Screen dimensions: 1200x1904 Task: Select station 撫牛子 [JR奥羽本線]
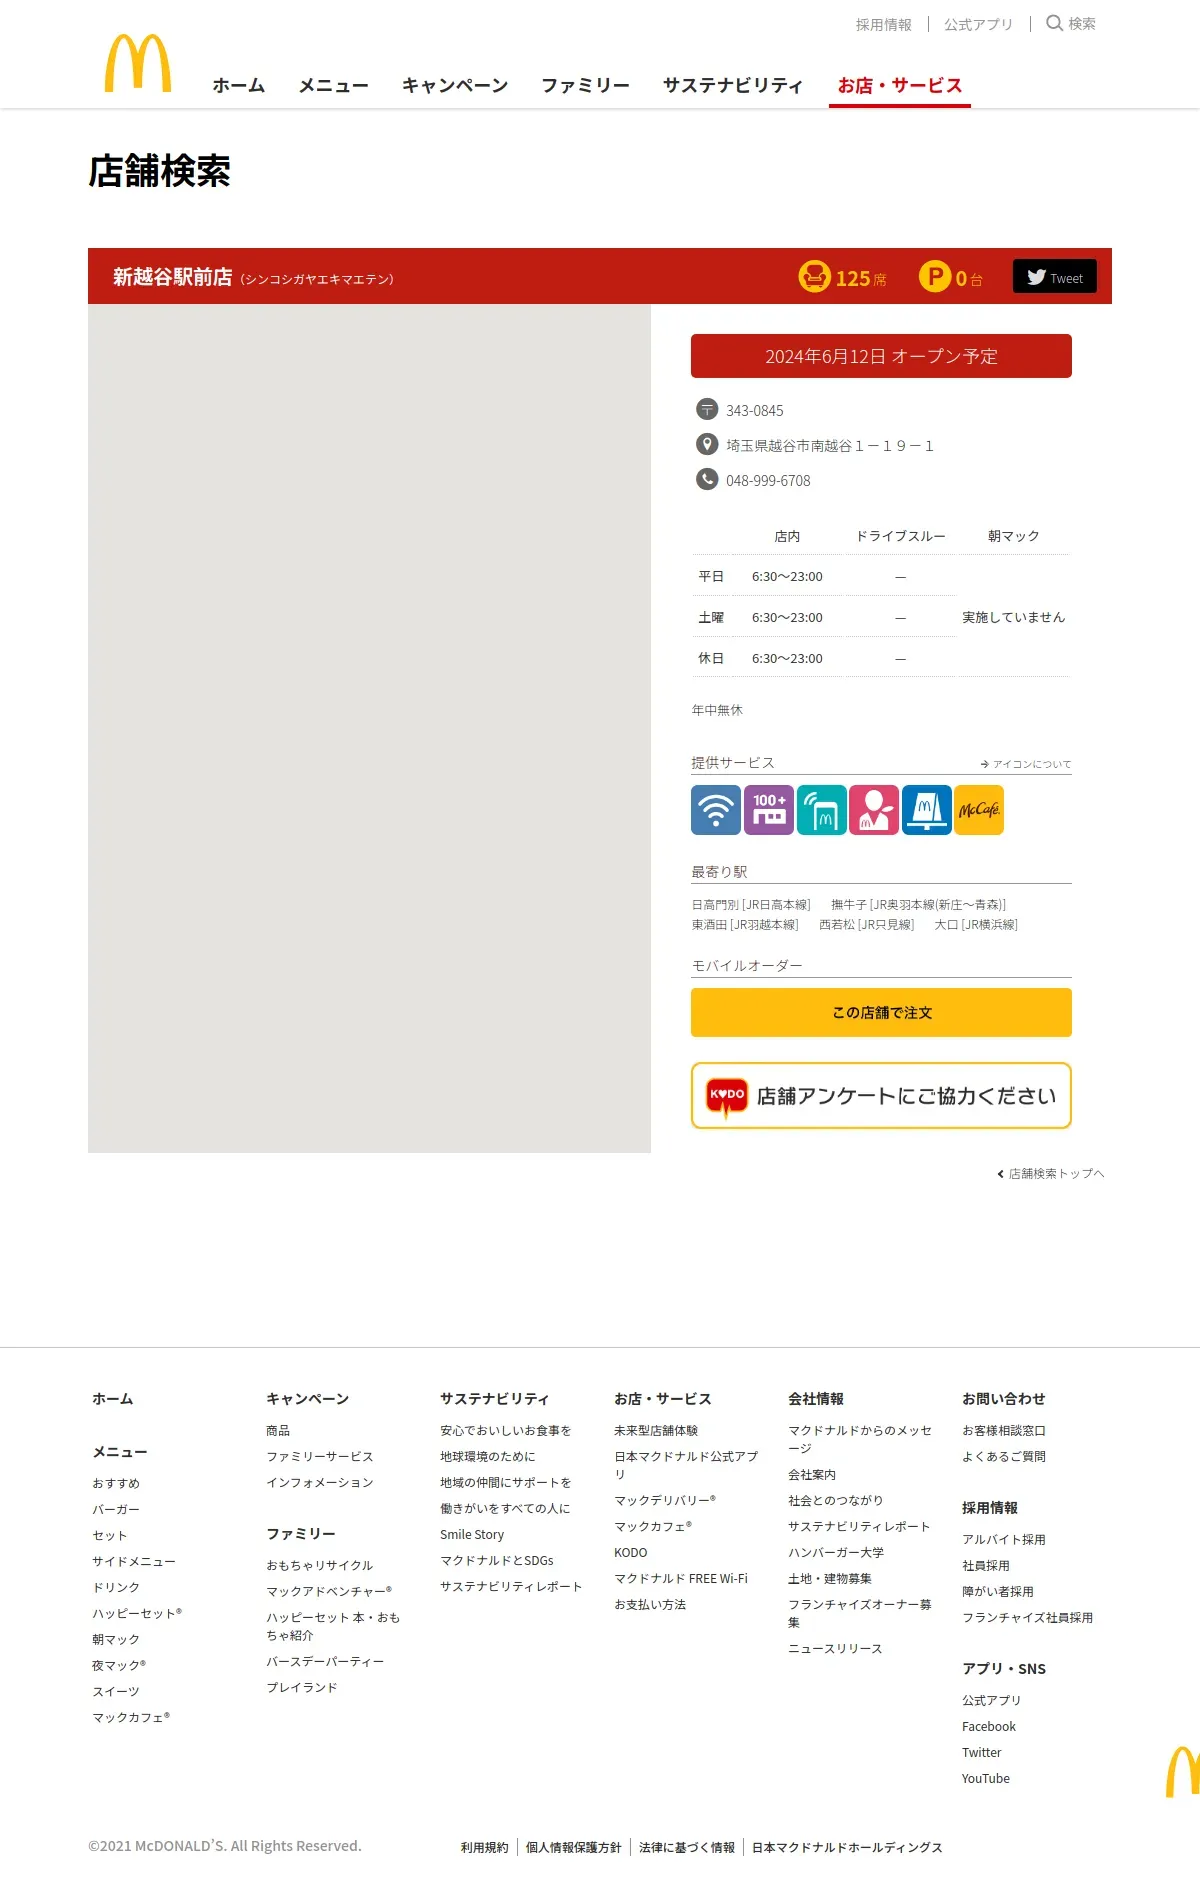click(919, 904)
